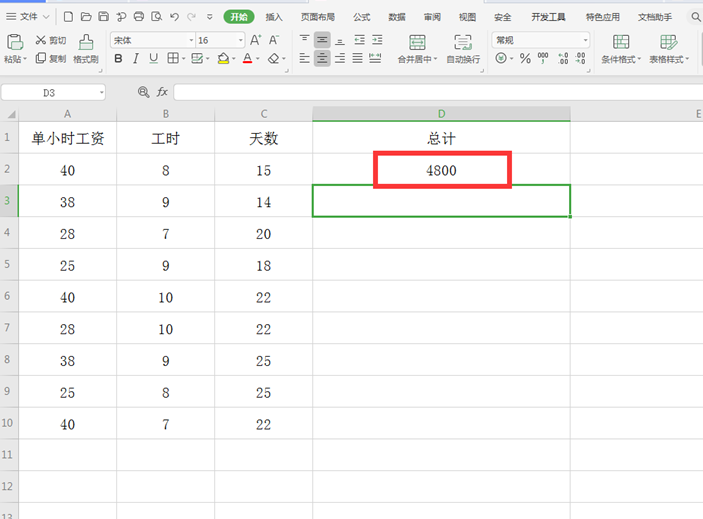Switch to the 页面布局 tab
Screen dimensions: 703x519
[x=317, y=17]
